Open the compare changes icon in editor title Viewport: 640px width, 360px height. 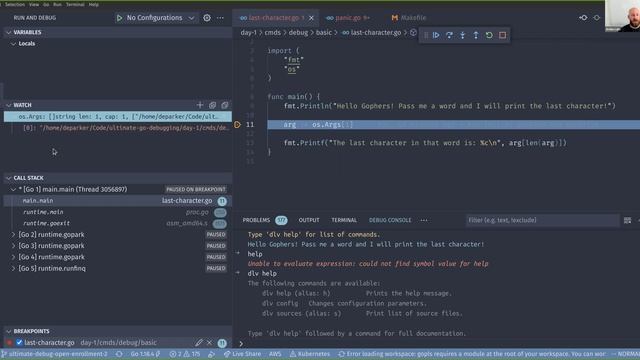click(583, 18)
